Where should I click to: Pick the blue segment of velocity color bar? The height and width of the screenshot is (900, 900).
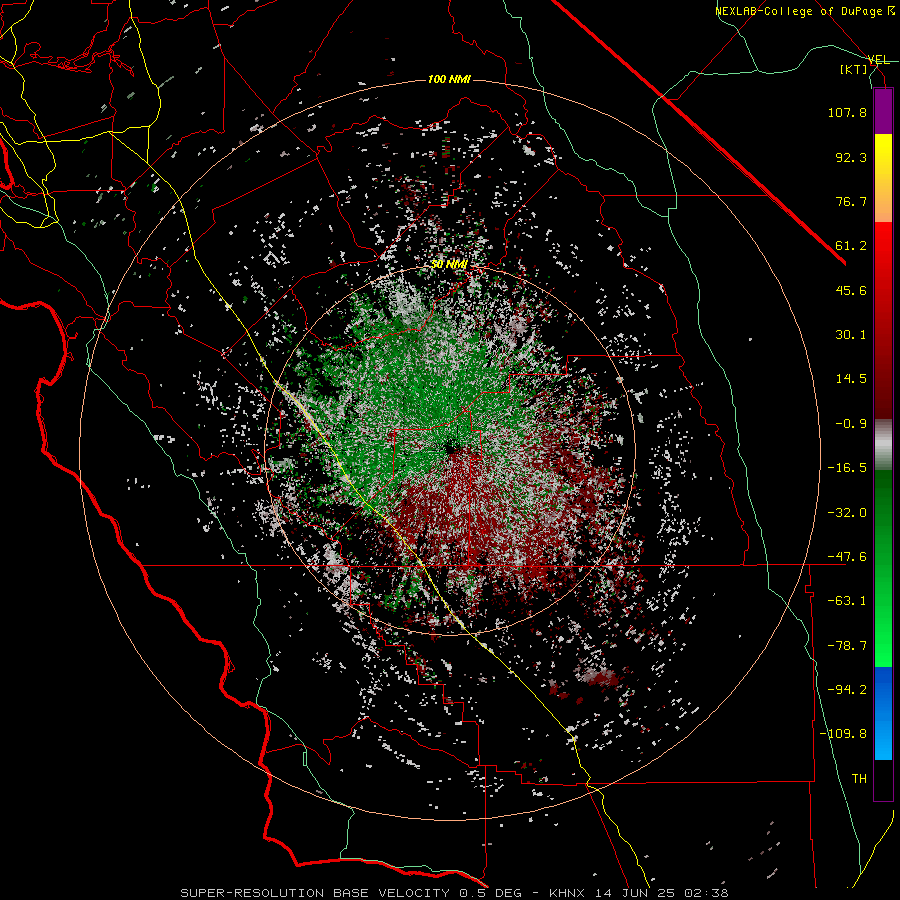point(883,713)
